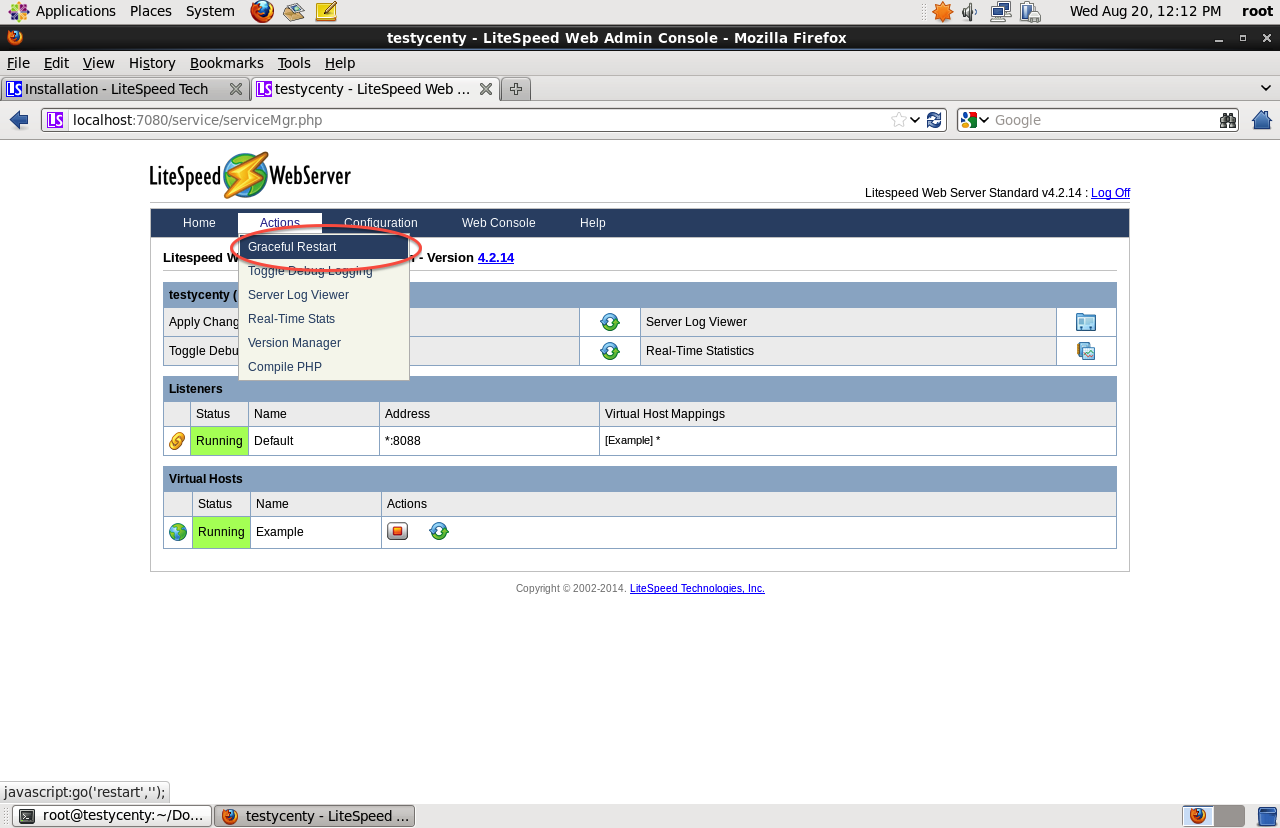Click the Log Off link
1280x828 pixels.
[1110, 193]
